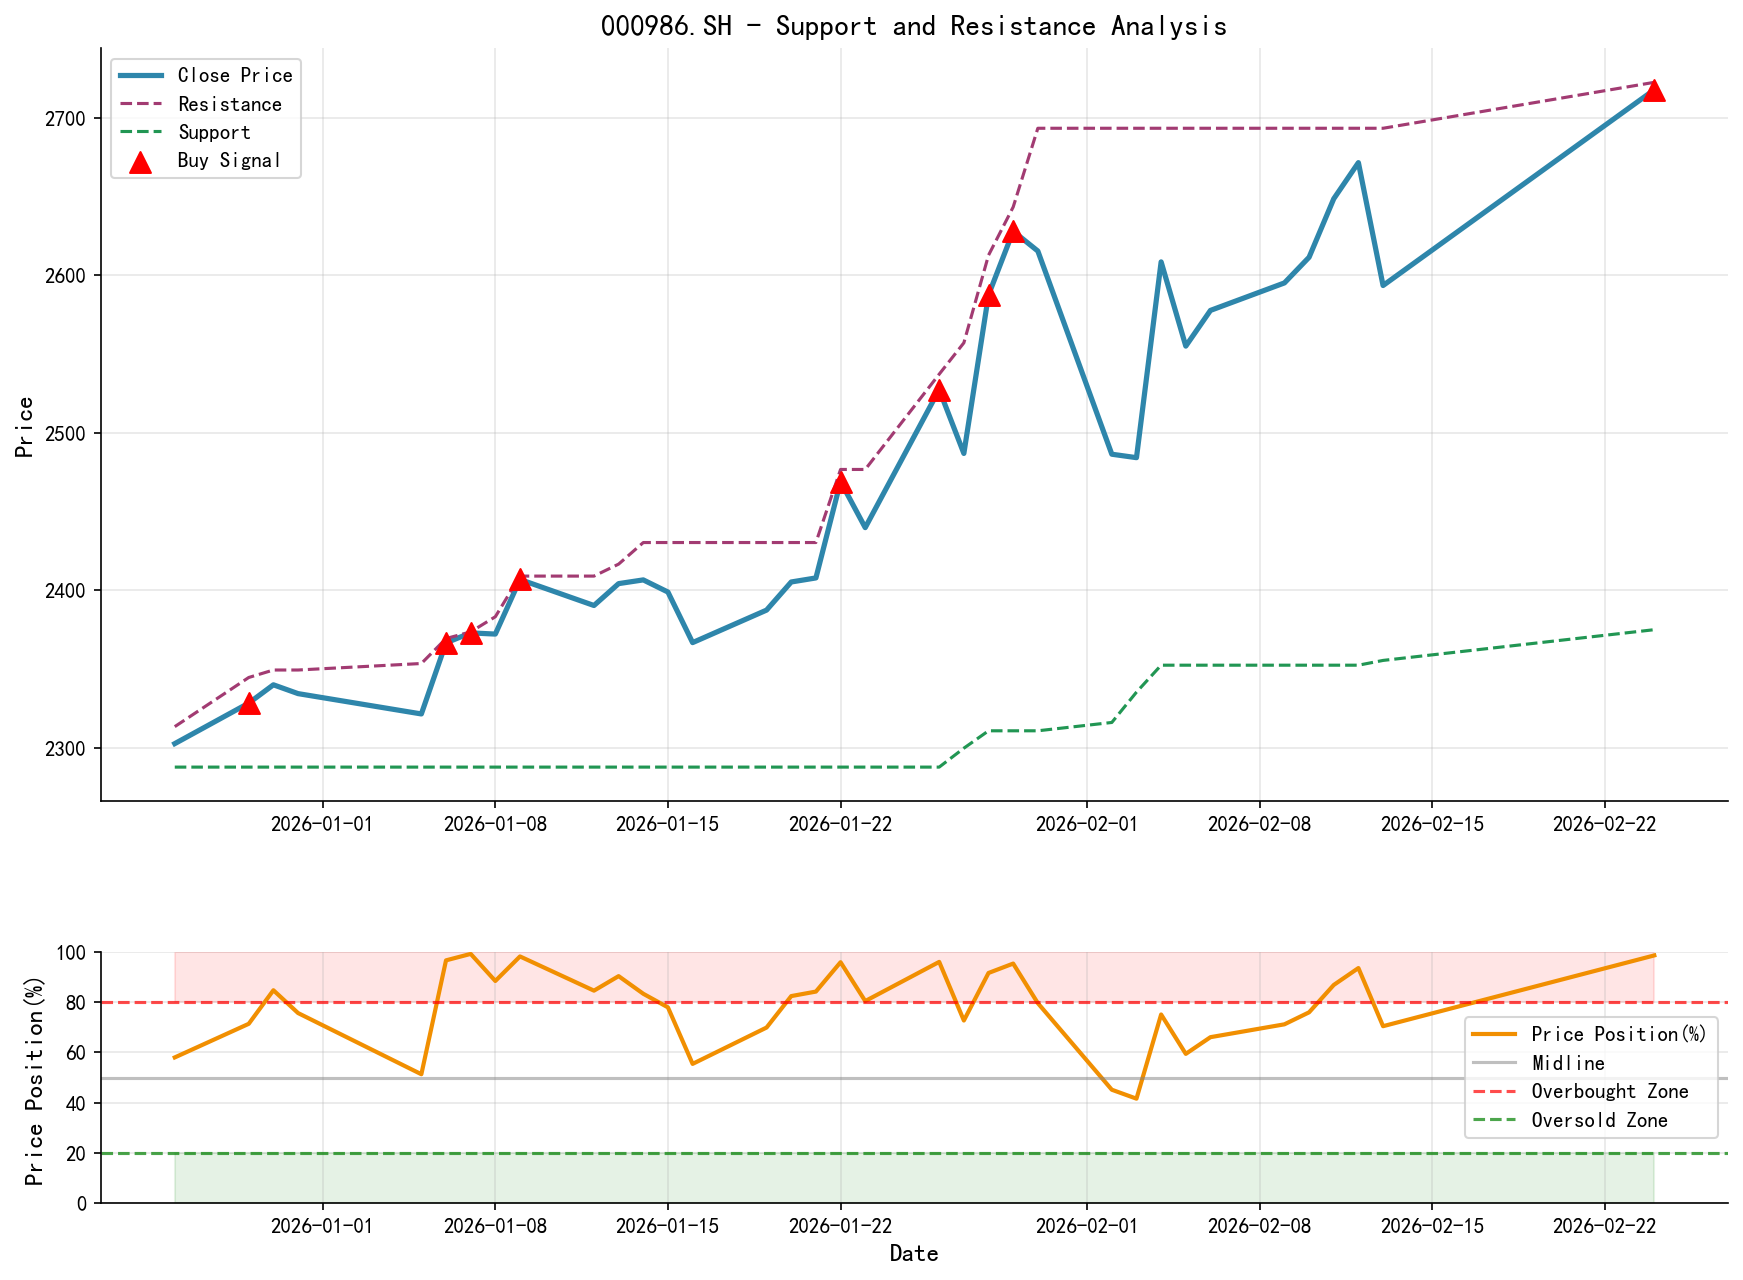Click the Buy Signal marker near 2026-01-22

pyautogui.click(x=840, y=484)
